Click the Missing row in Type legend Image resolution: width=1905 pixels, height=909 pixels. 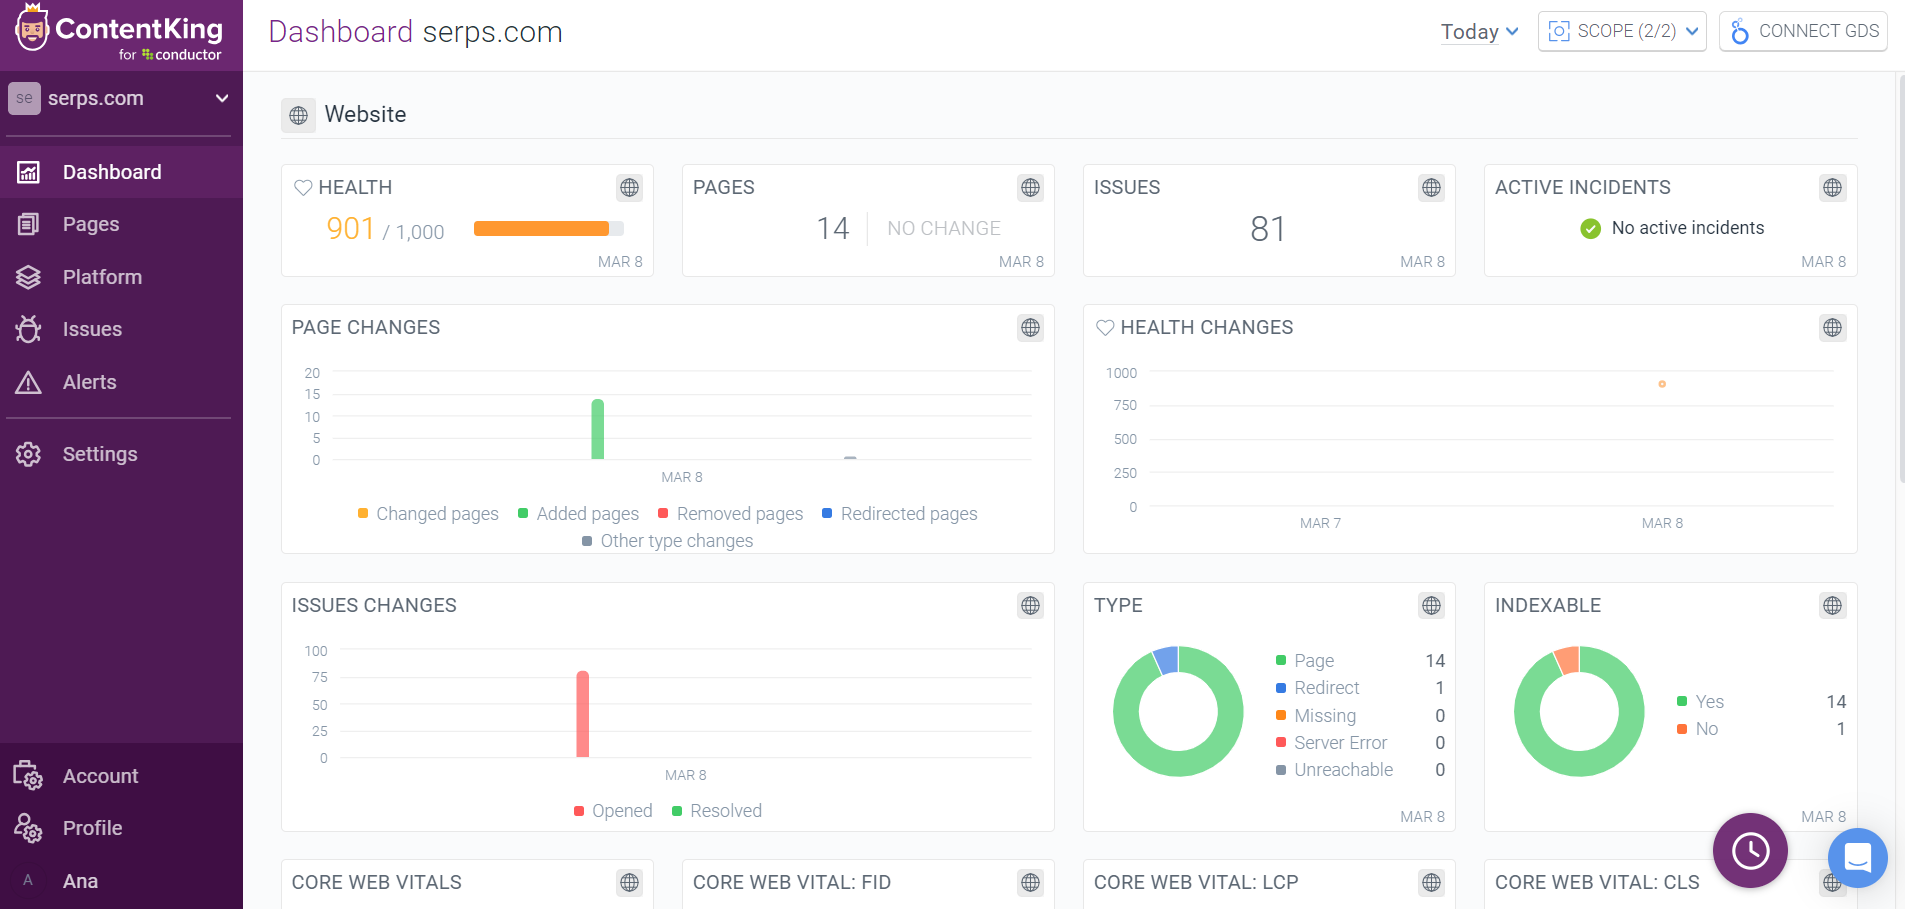tap(1360, 716)
